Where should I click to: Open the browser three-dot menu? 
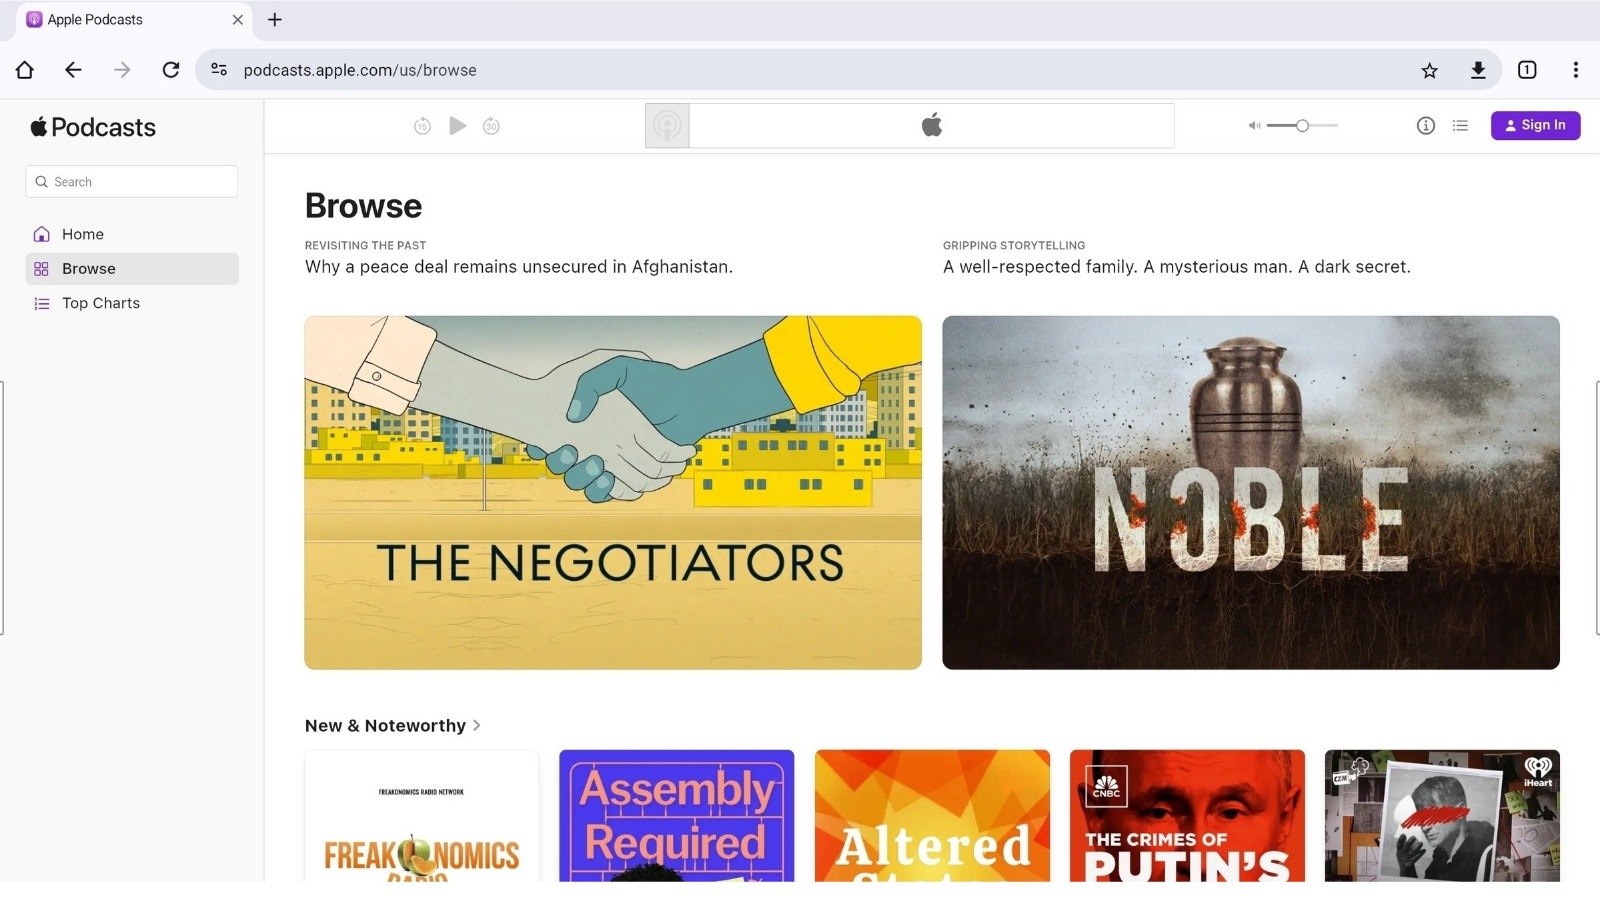1575,70
